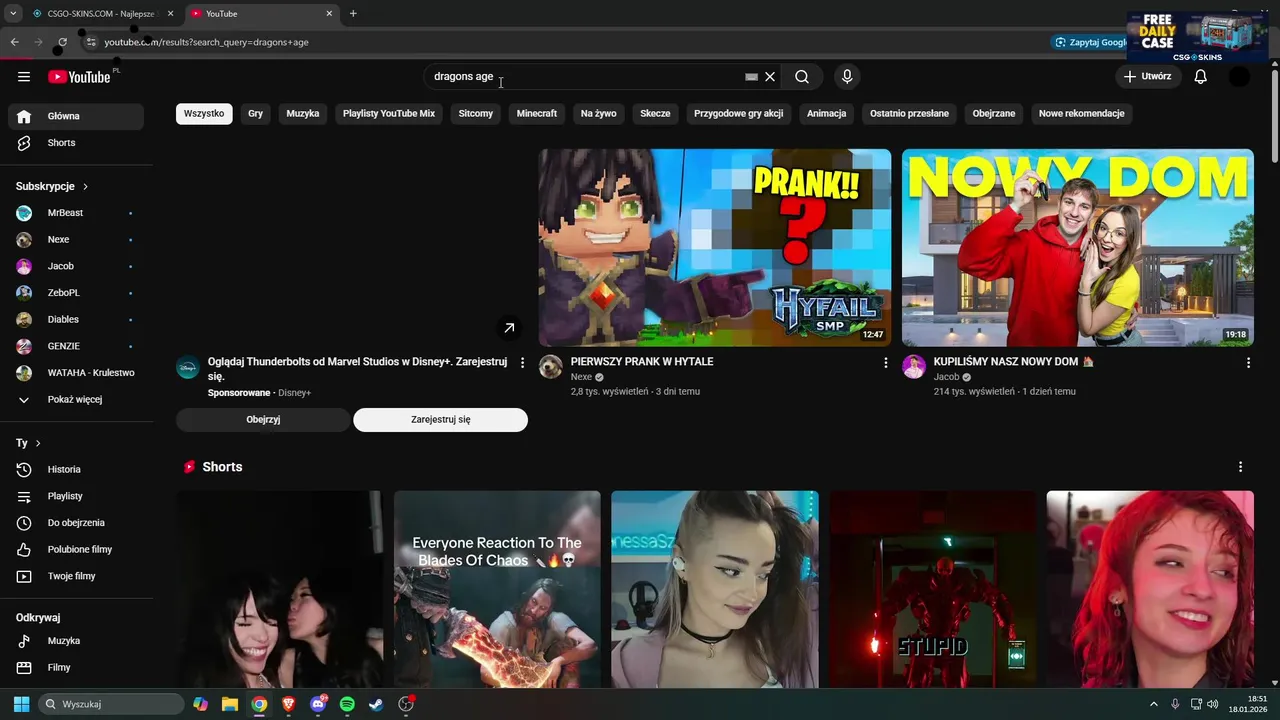The width and height of the screenshot is (1280, 720).
Task: Open Steam from the taskbar
Action: coord(376,704)
